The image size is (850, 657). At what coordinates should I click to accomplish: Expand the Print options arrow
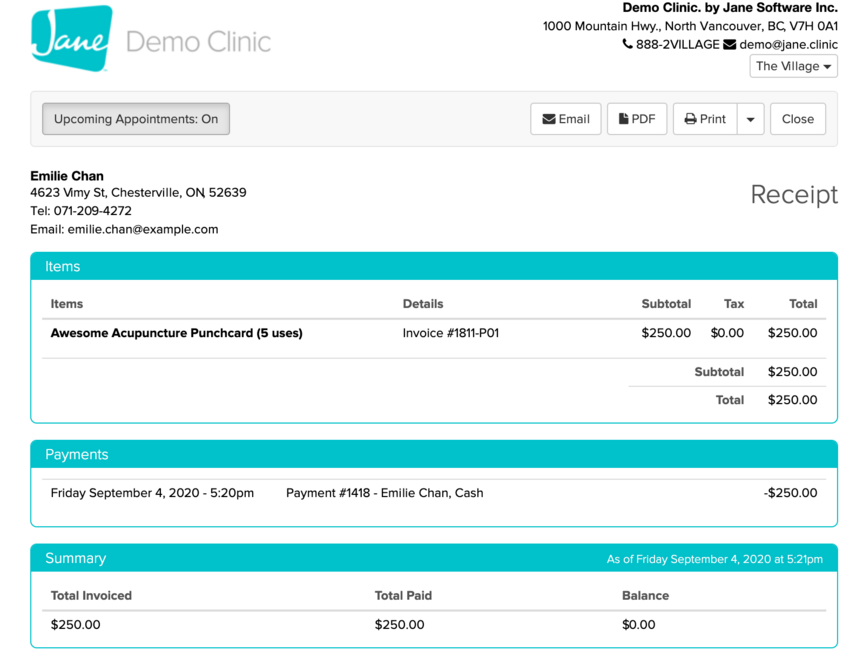(x=750, y=119)
